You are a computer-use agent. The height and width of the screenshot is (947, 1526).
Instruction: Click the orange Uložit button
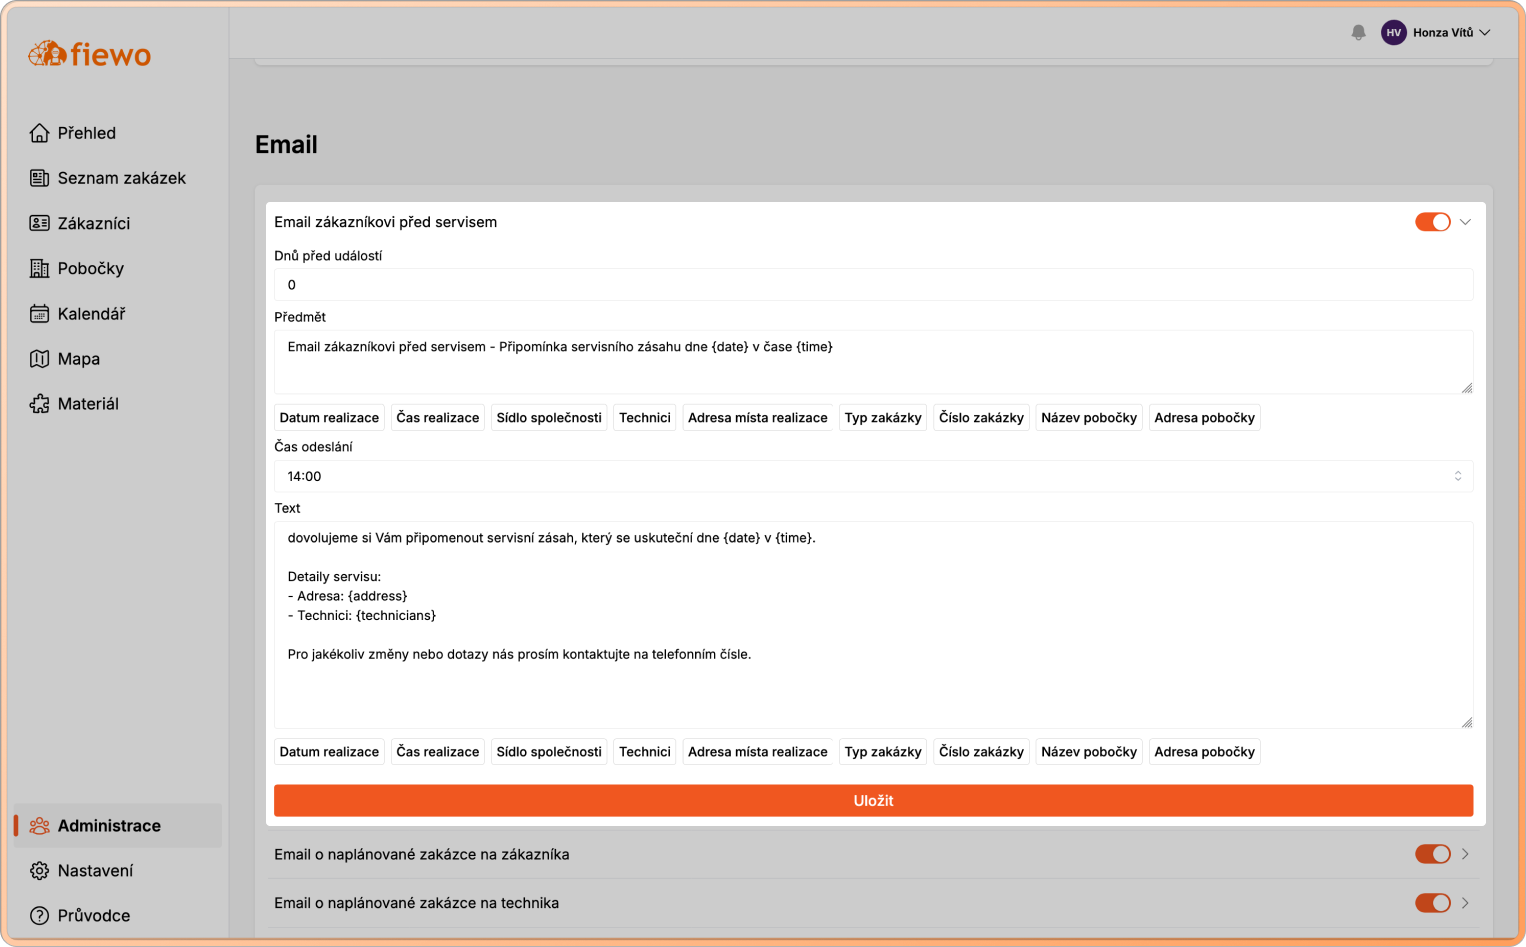click(873, 801)
